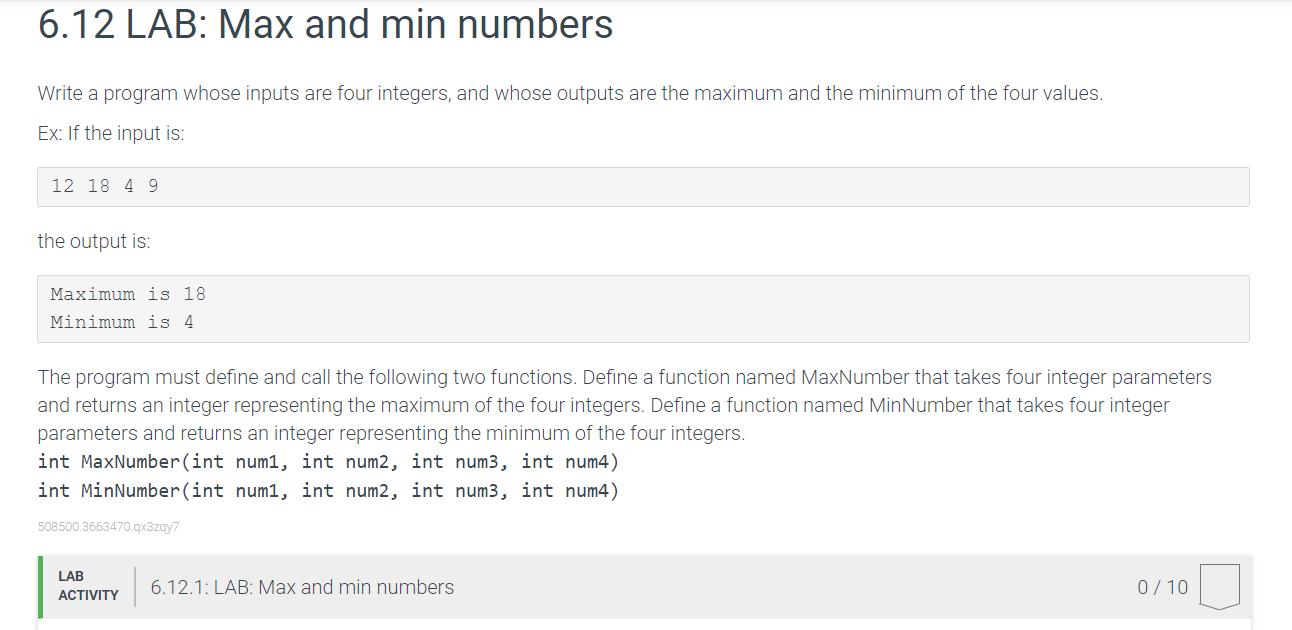Select the content ID 508500.3663470.qx3zqy7
The height and width of the screenshot is (630, 1292).
[108, 526]
